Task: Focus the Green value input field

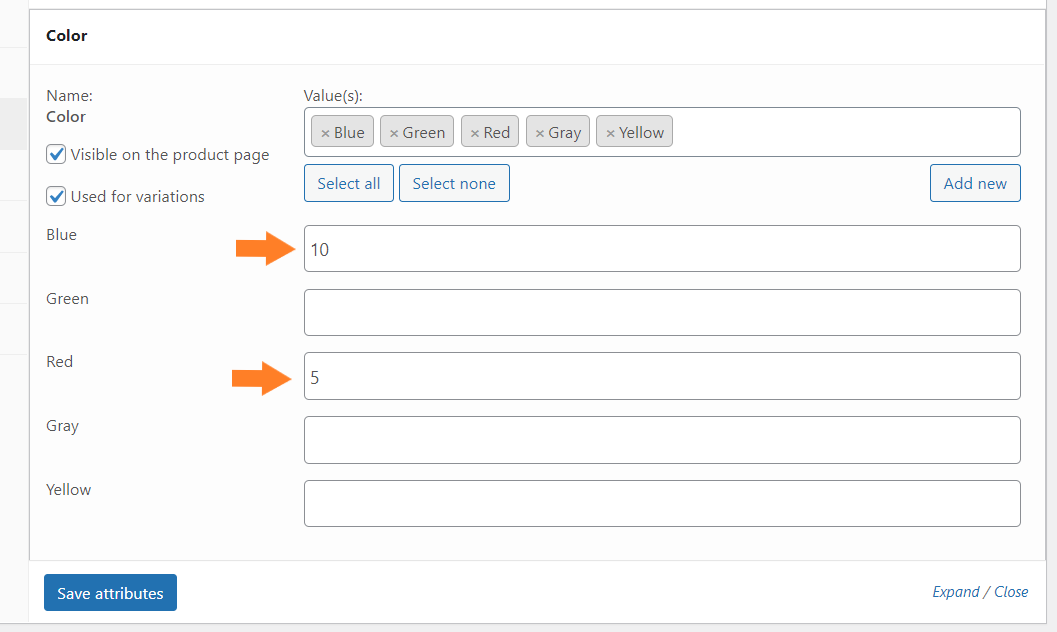Action: pyautogui.click(x=662, y=313)
